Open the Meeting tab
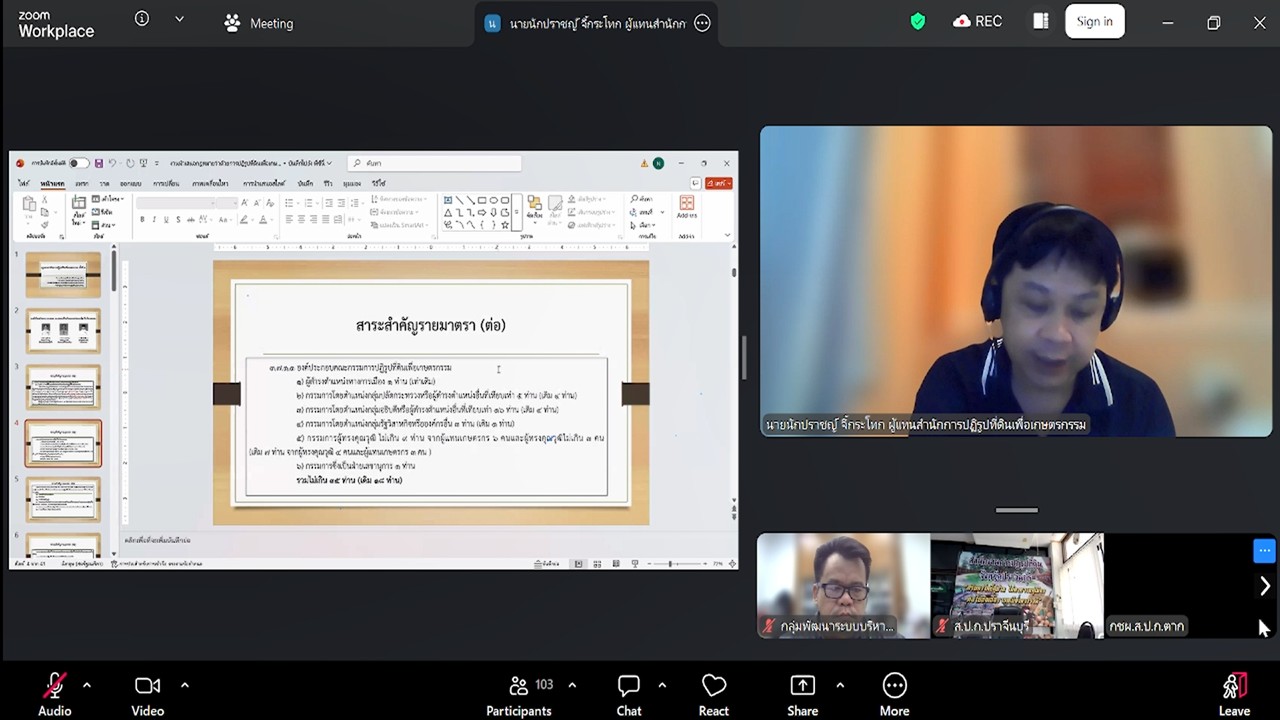The height and width of the screenshot is (720, 1280). tap(259, 23)
